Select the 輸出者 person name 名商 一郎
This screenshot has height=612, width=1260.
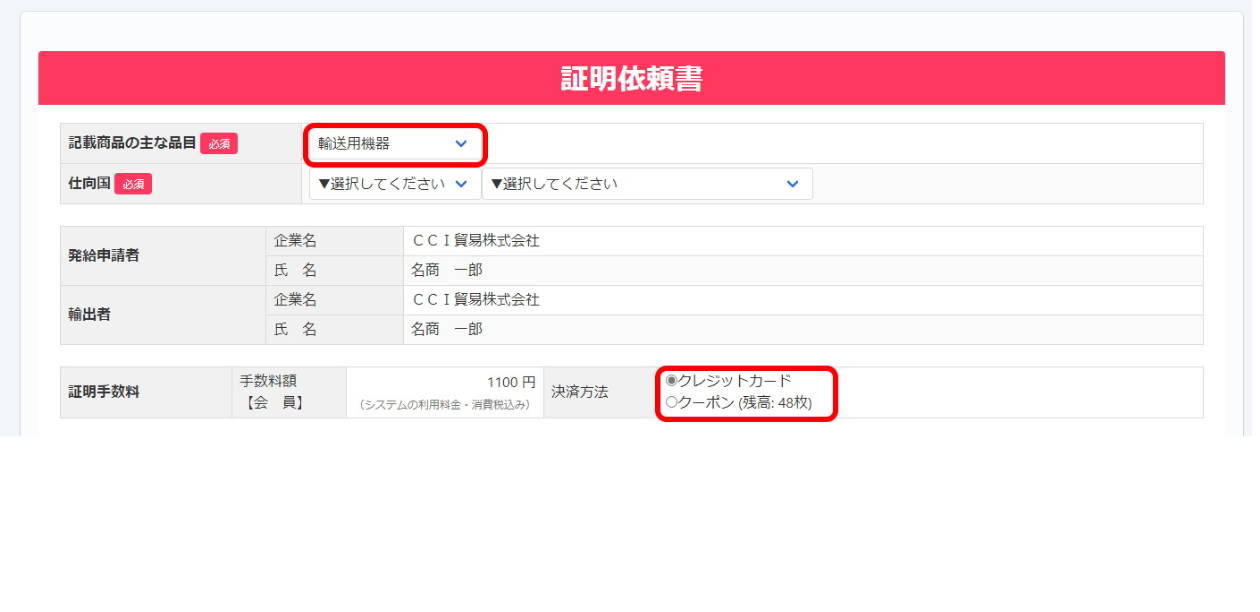[447, 329]
